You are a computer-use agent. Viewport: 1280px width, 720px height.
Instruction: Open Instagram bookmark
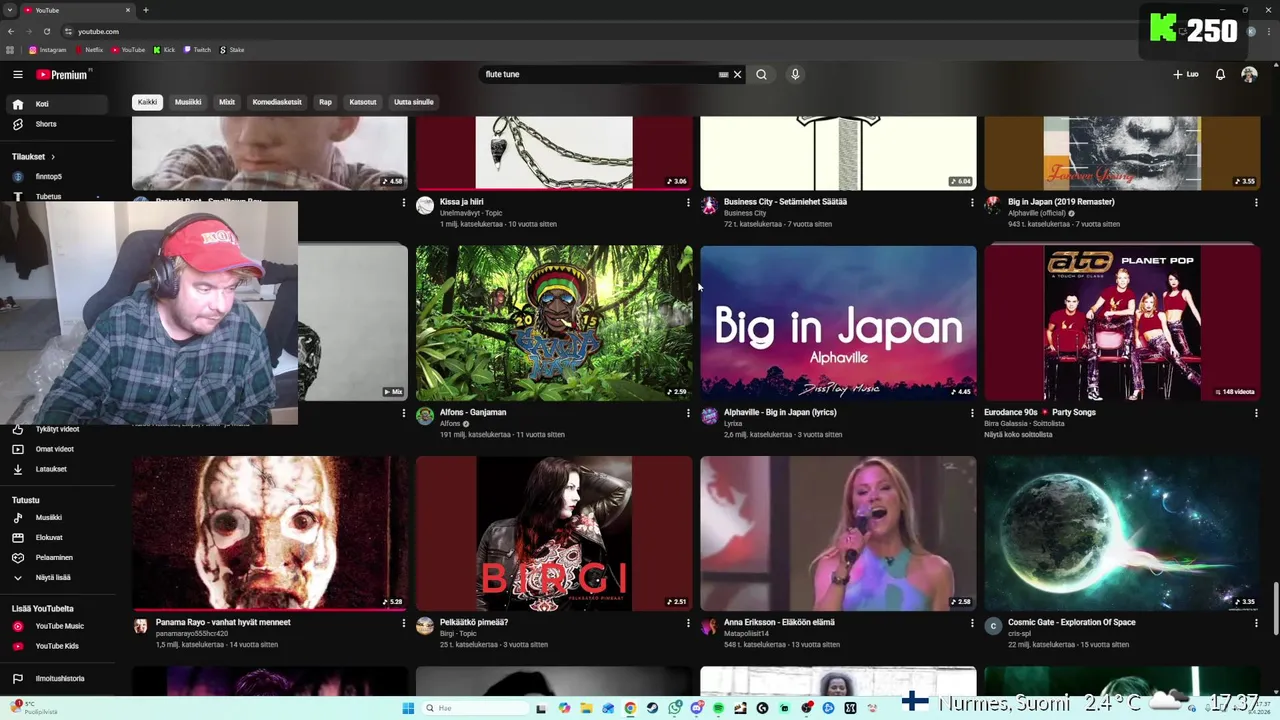tap(47, 50)
